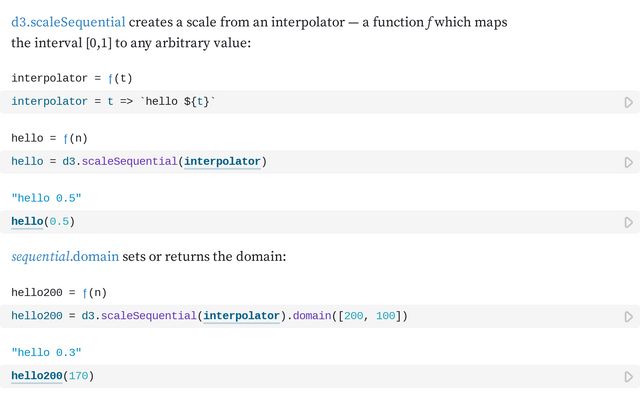This screenshot has width=640, height=400.
Task: Run the interpolator definition cell
Action: coord(628,102)
